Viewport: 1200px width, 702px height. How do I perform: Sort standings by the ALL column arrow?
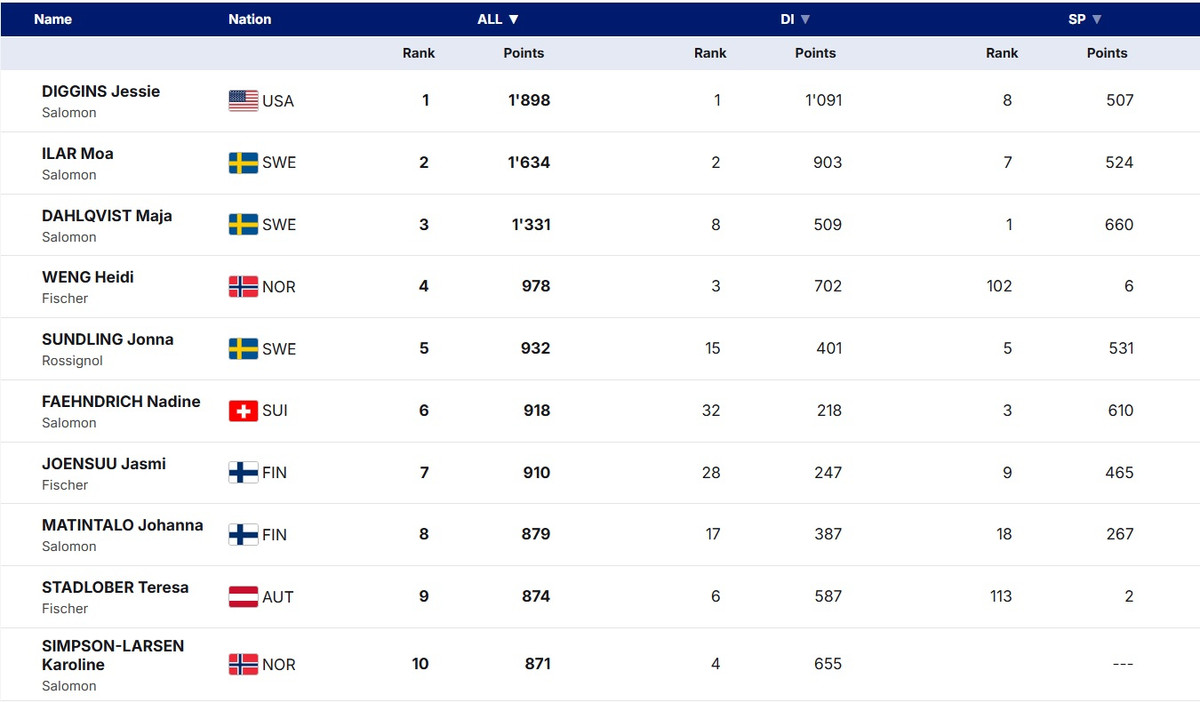(514, 19)
